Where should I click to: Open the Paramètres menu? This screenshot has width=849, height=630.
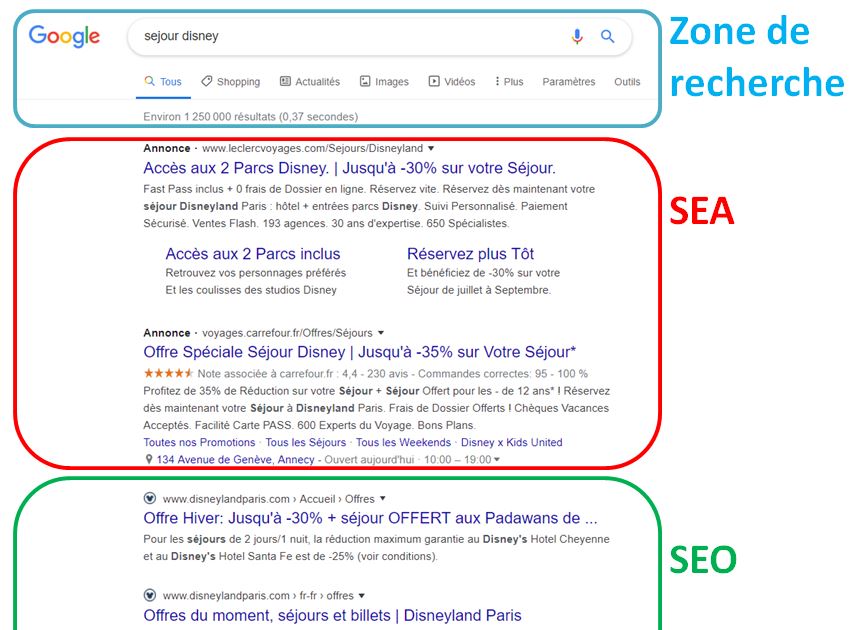pyautogui.click(x=569, y=82)
